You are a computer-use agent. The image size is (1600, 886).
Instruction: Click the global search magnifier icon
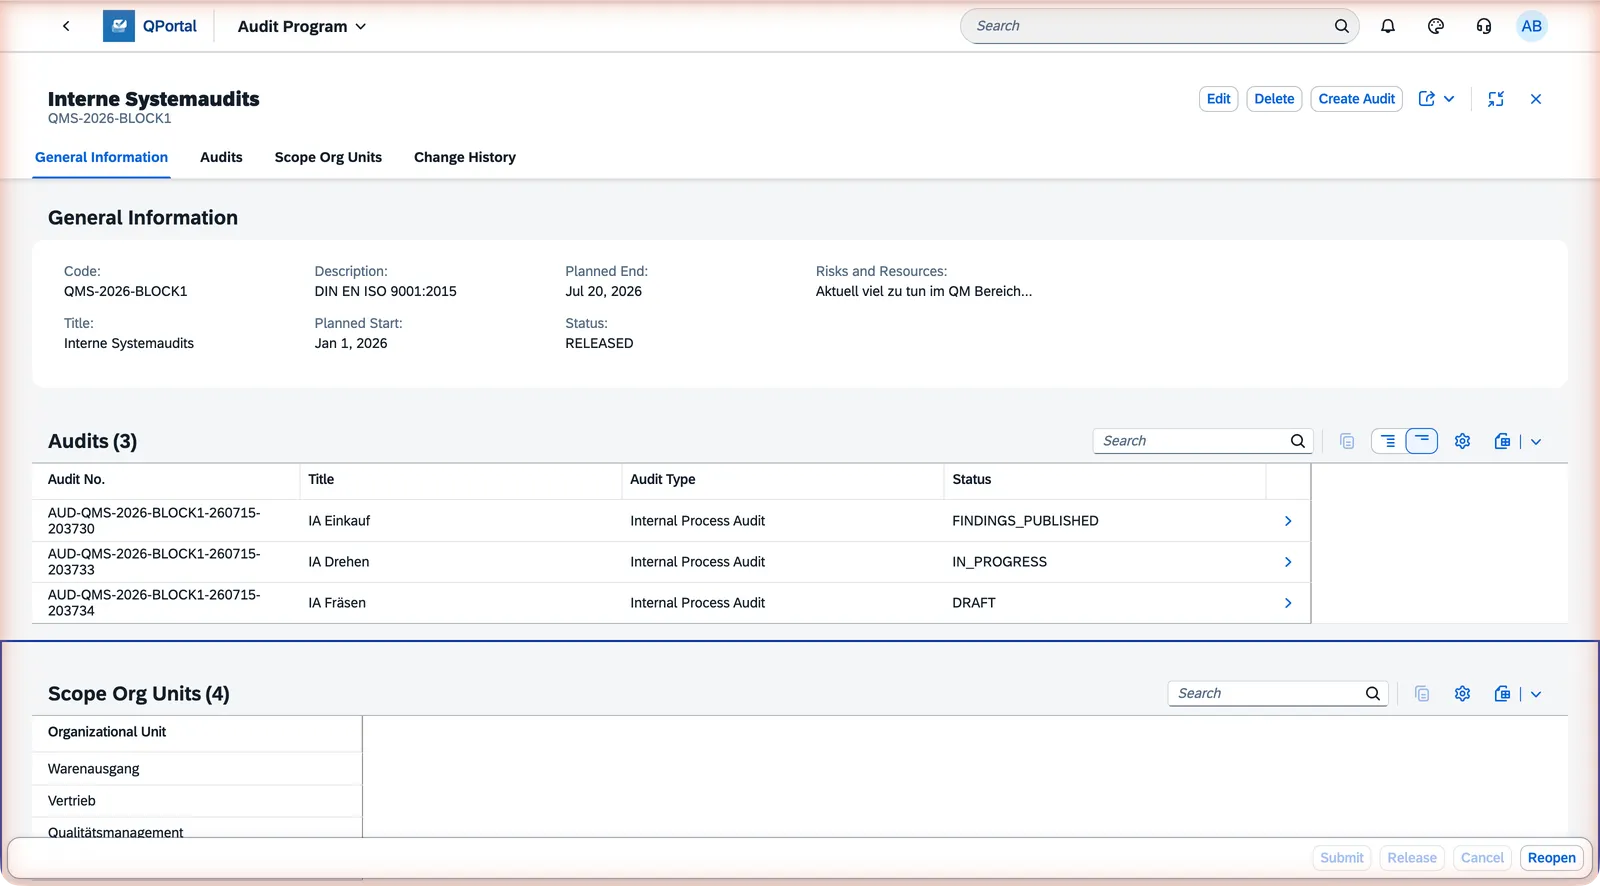pos(1342,26)
